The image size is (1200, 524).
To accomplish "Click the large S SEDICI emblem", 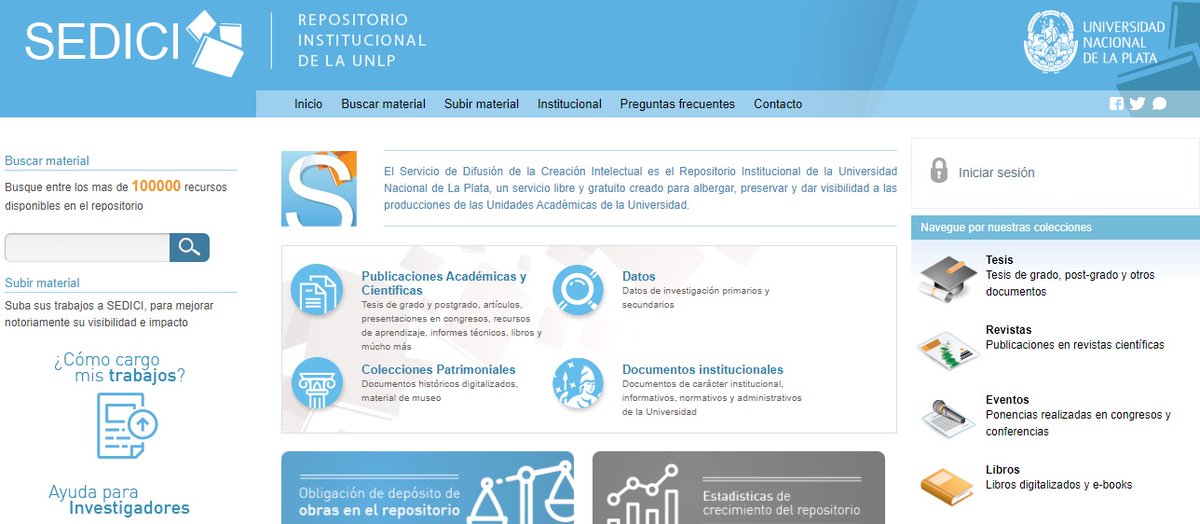I will coord(319,188).
